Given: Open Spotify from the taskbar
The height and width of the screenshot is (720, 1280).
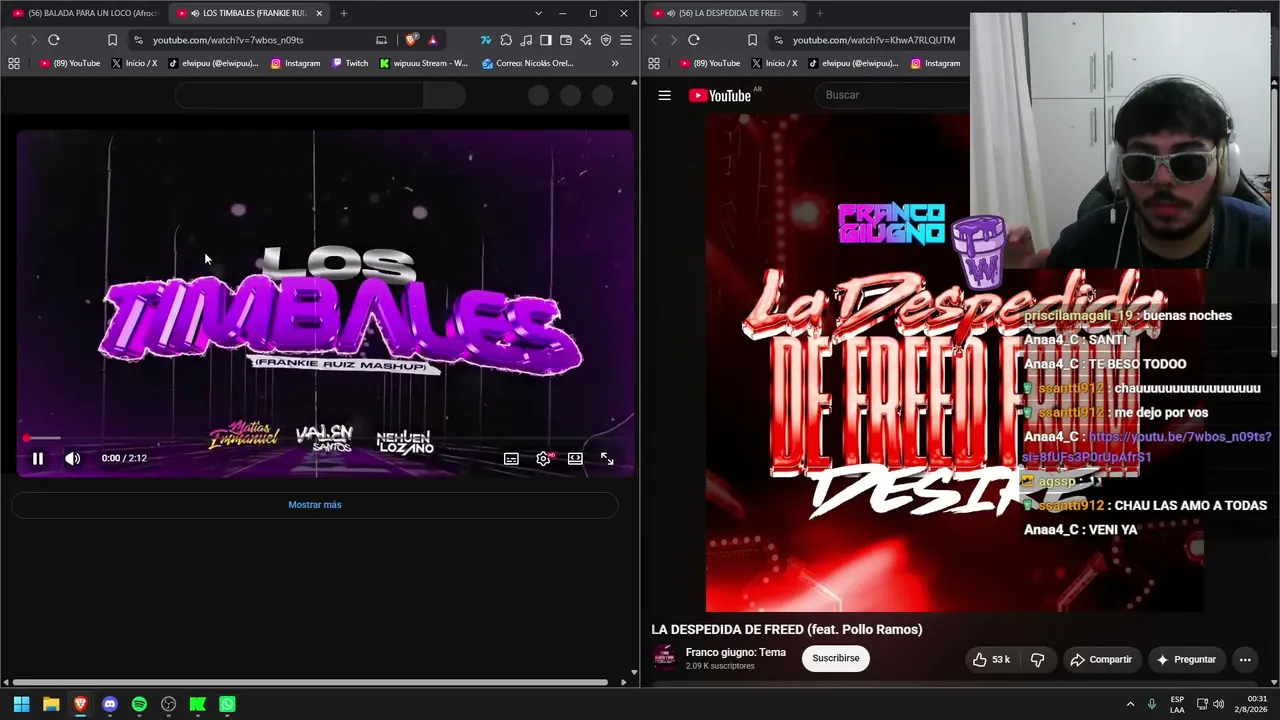Looking at the screenshot, I should coord(139,704).
